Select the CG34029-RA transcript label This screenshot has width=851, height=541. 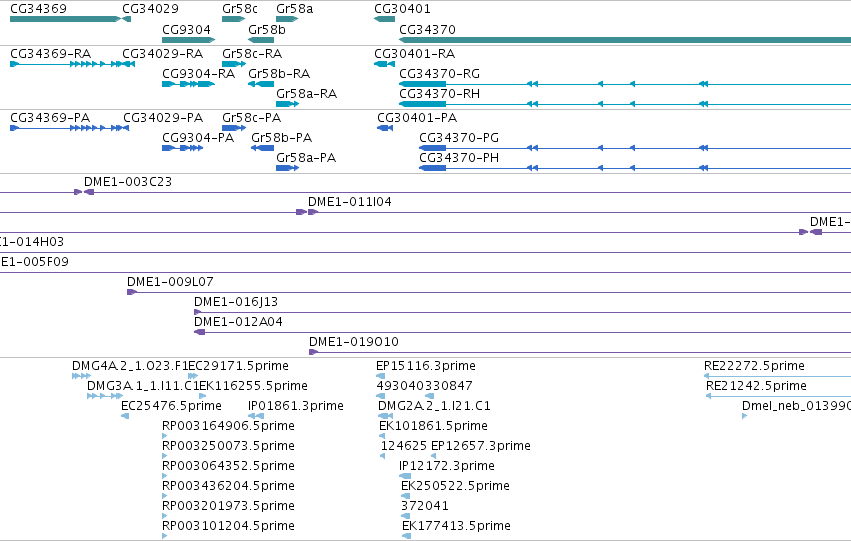(x=162, y=54)
